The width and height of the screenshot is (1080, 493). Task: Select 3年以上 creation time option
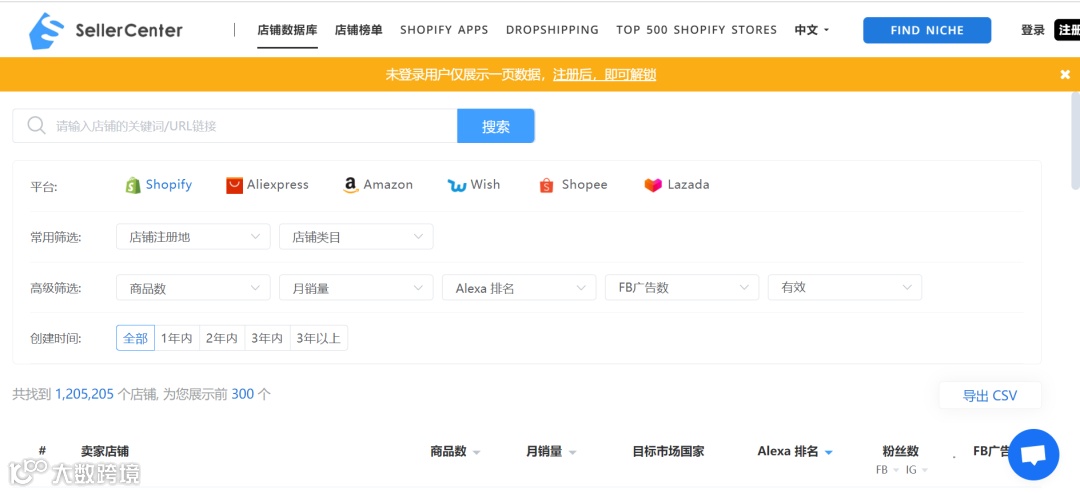pyautogui.click(x=318, y=338)
